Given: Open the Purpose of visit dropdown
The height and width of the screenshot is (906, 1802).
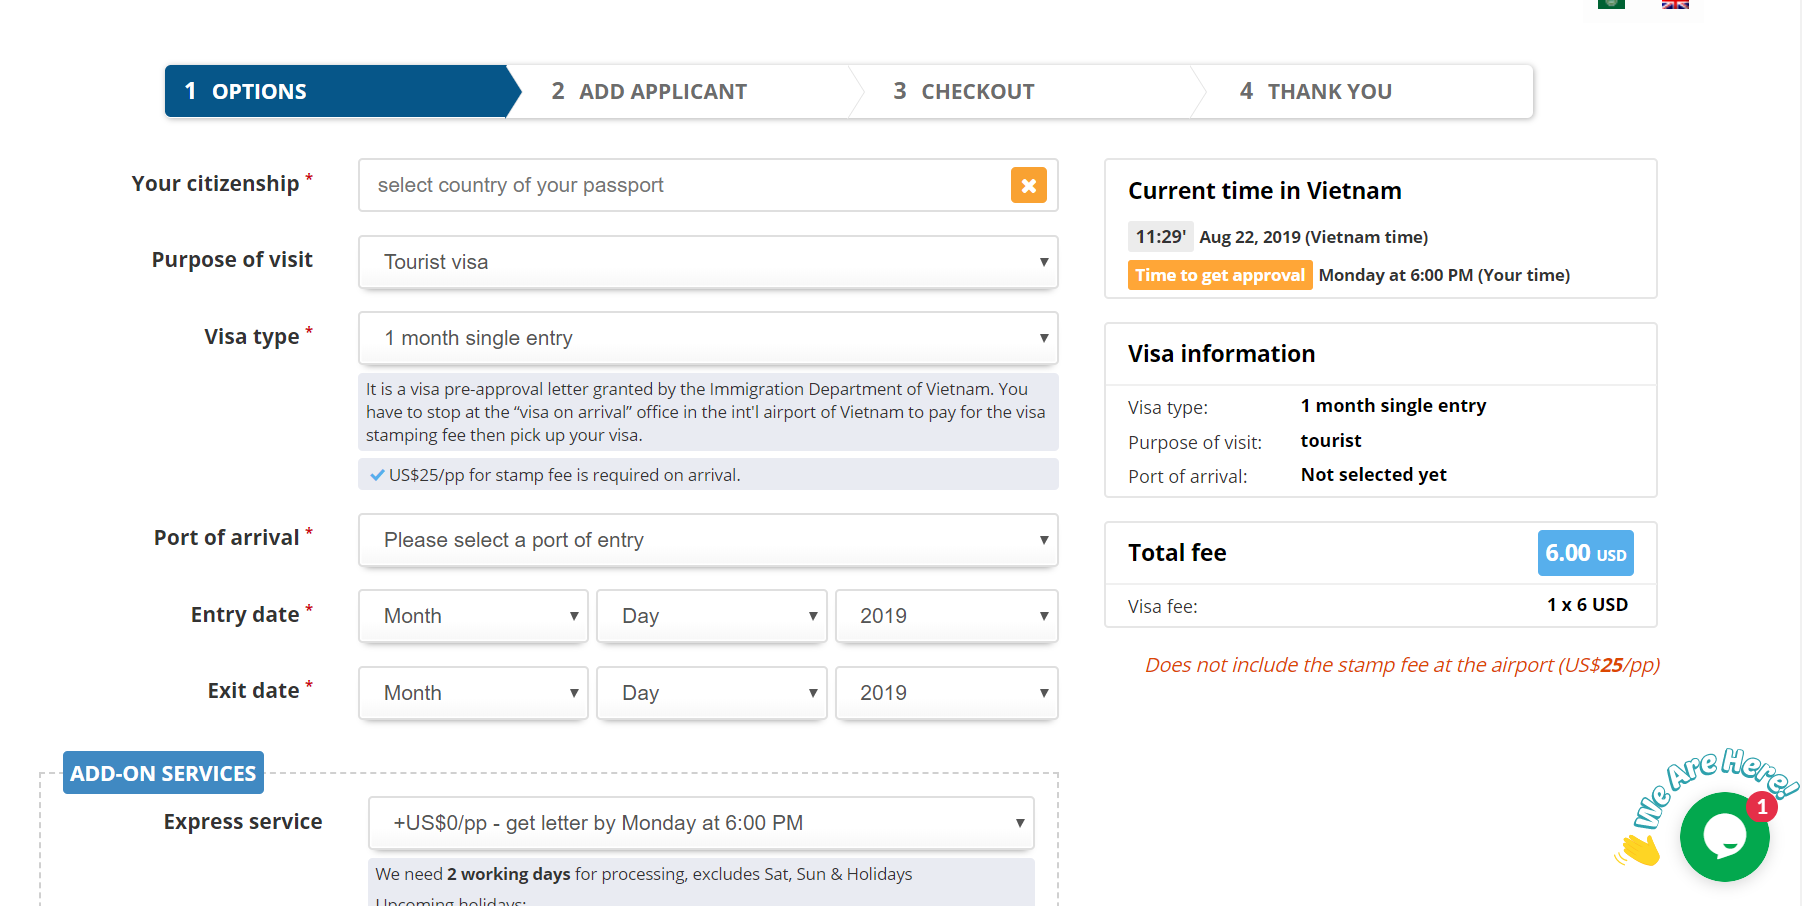Looking at the screenshot, I should (x=708, y=262).
